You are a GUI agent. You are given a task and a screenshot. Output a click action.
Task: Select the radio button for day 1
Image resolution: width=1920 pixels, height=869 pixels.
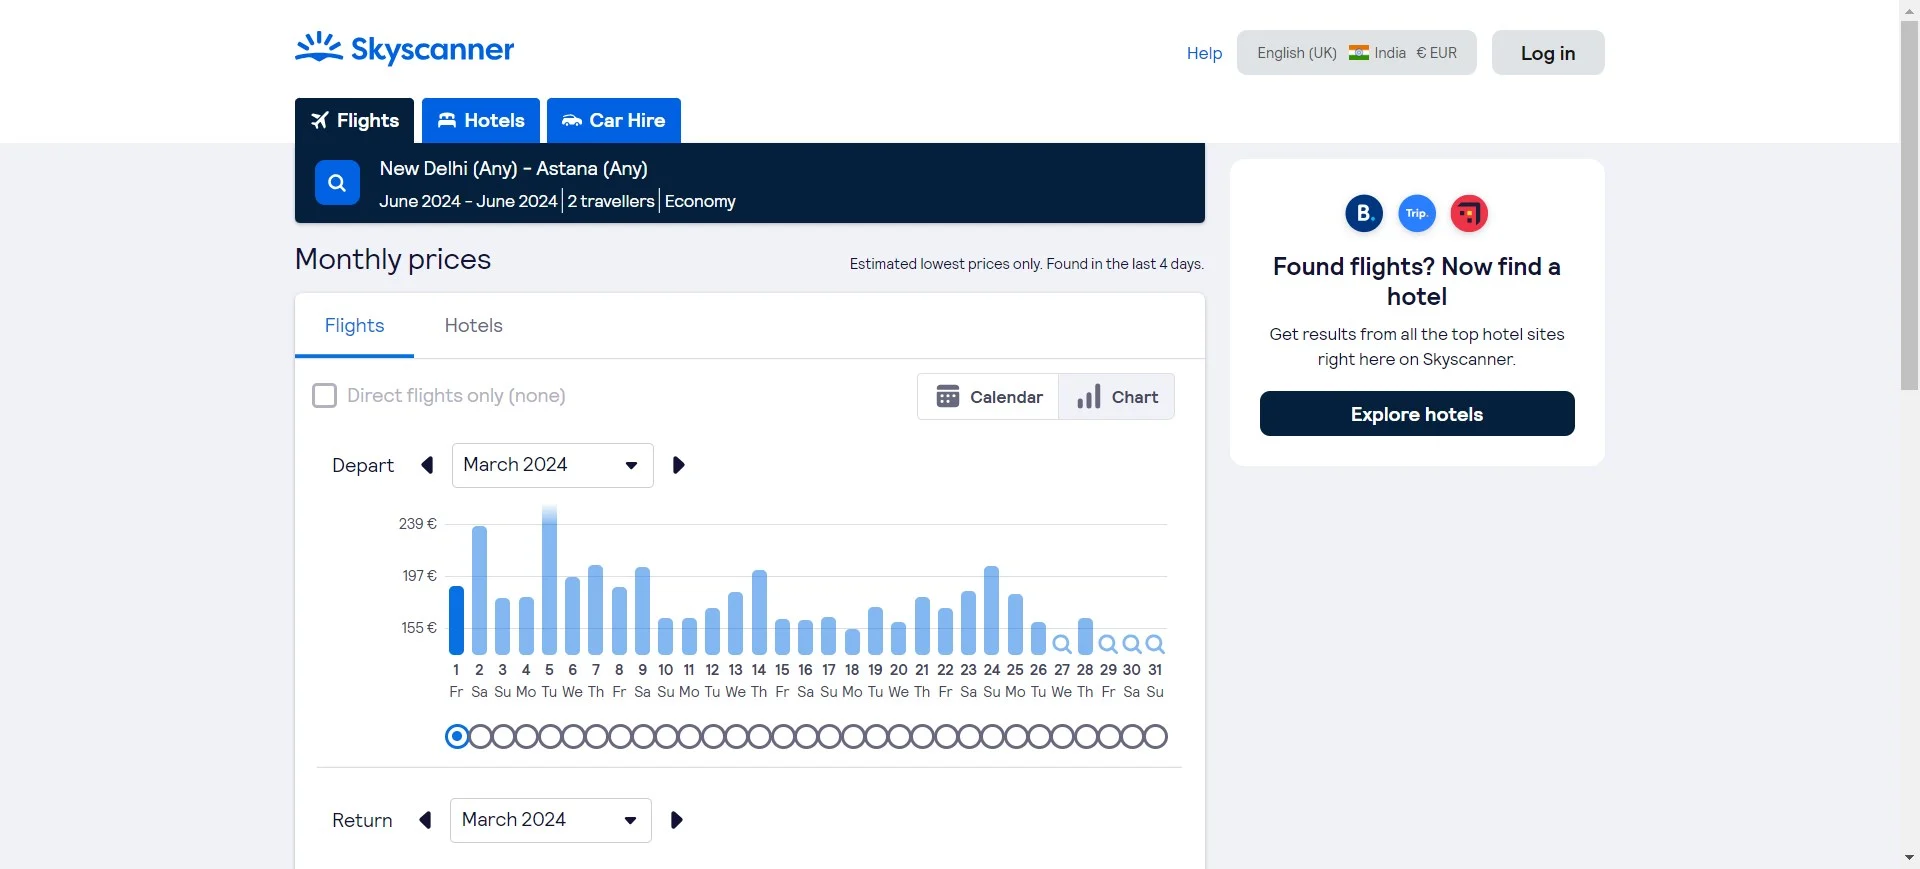coord(457,737)
